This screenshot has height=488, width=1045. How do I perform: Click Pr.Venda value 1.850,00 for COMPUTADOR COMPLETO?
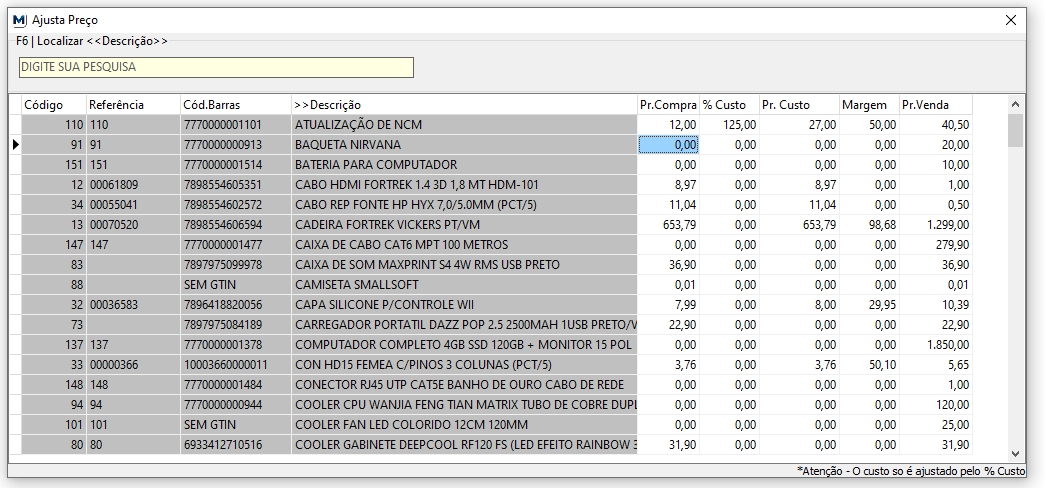(944, 345)
